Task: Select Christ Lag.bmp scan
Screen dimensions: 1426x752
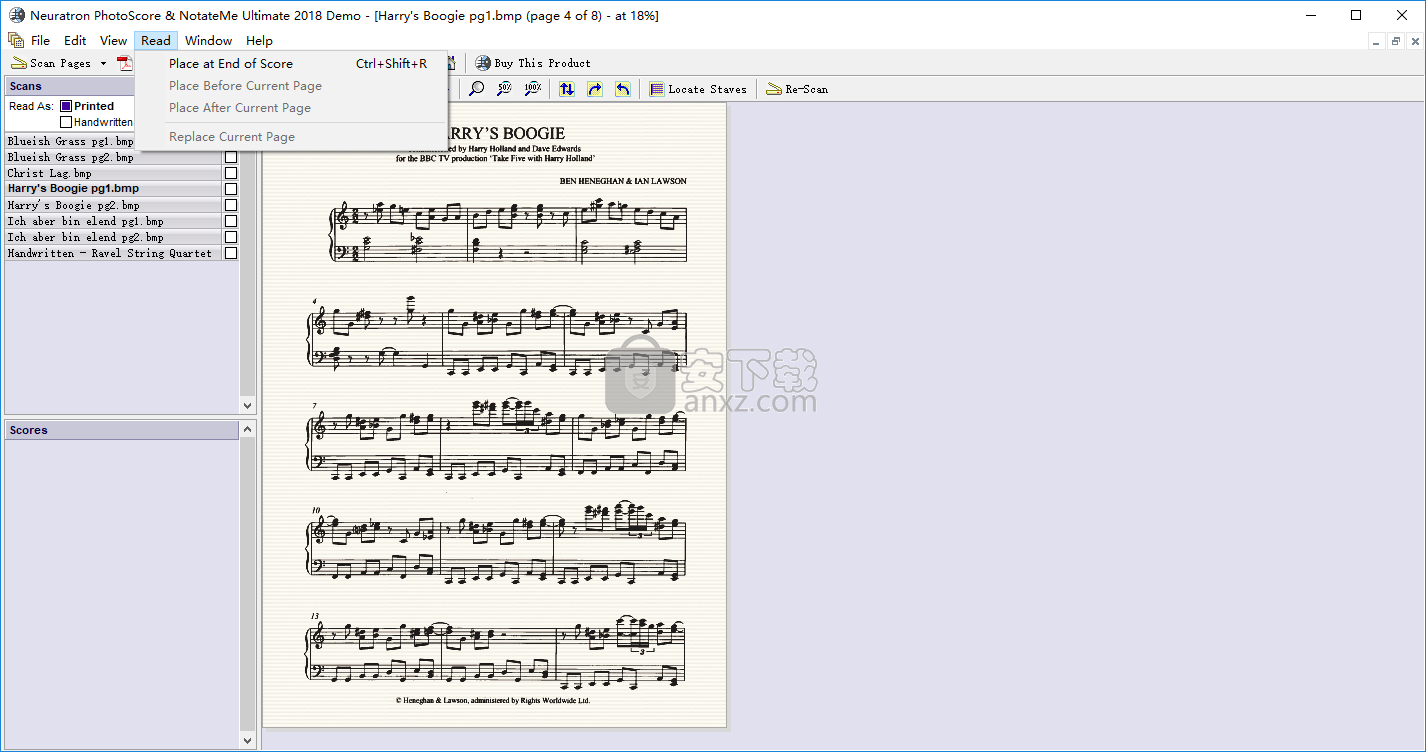Action: point(113,173)
